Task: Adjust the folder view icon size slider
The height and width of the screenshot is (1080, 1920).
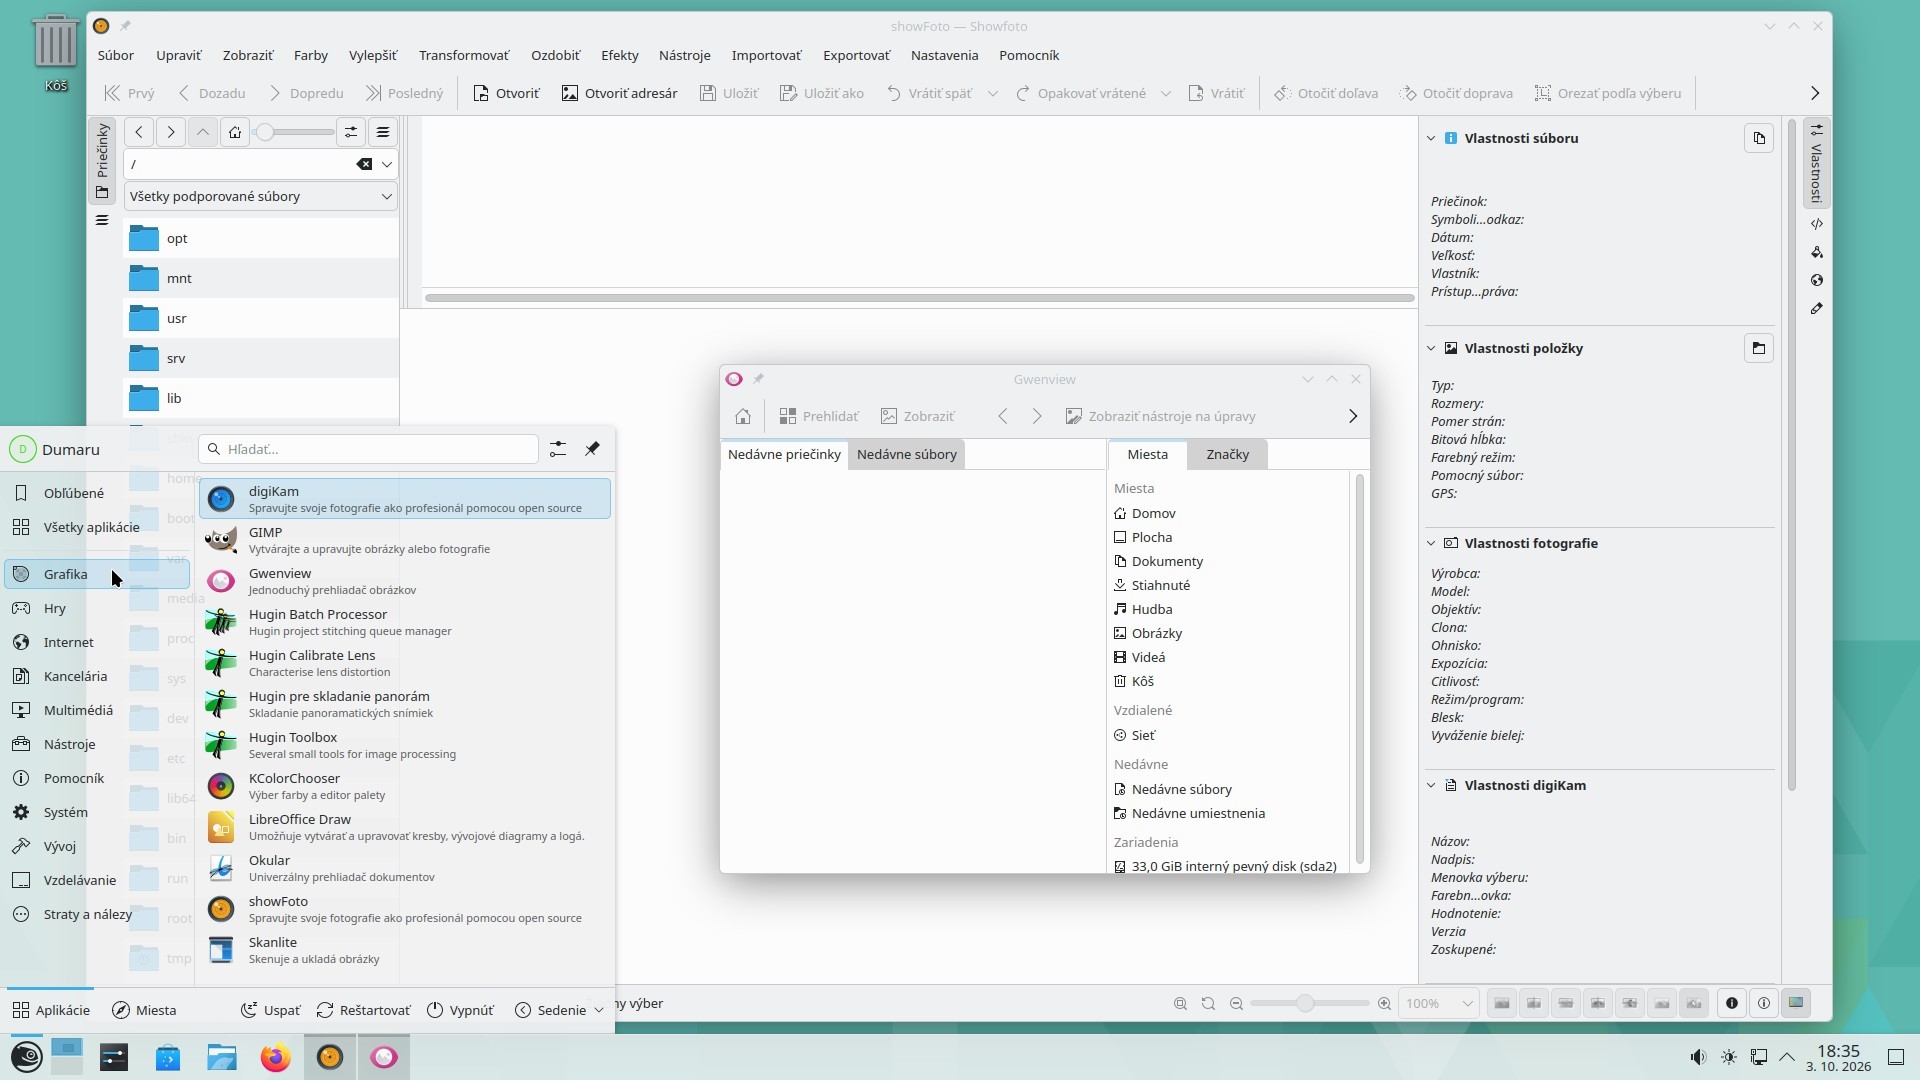Action: 294,132
